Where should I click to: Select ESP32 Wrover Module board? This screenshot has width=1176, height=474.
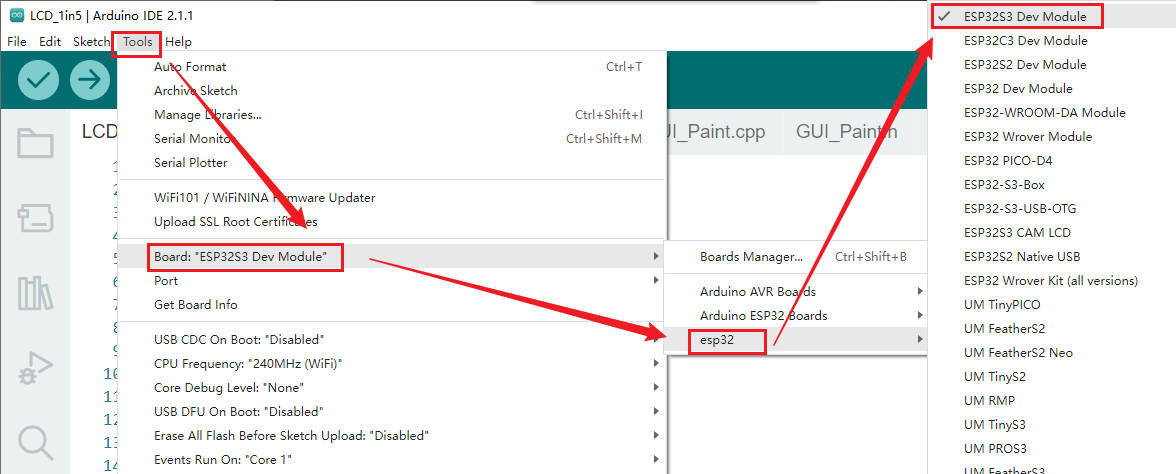[x=1052, y=136]
